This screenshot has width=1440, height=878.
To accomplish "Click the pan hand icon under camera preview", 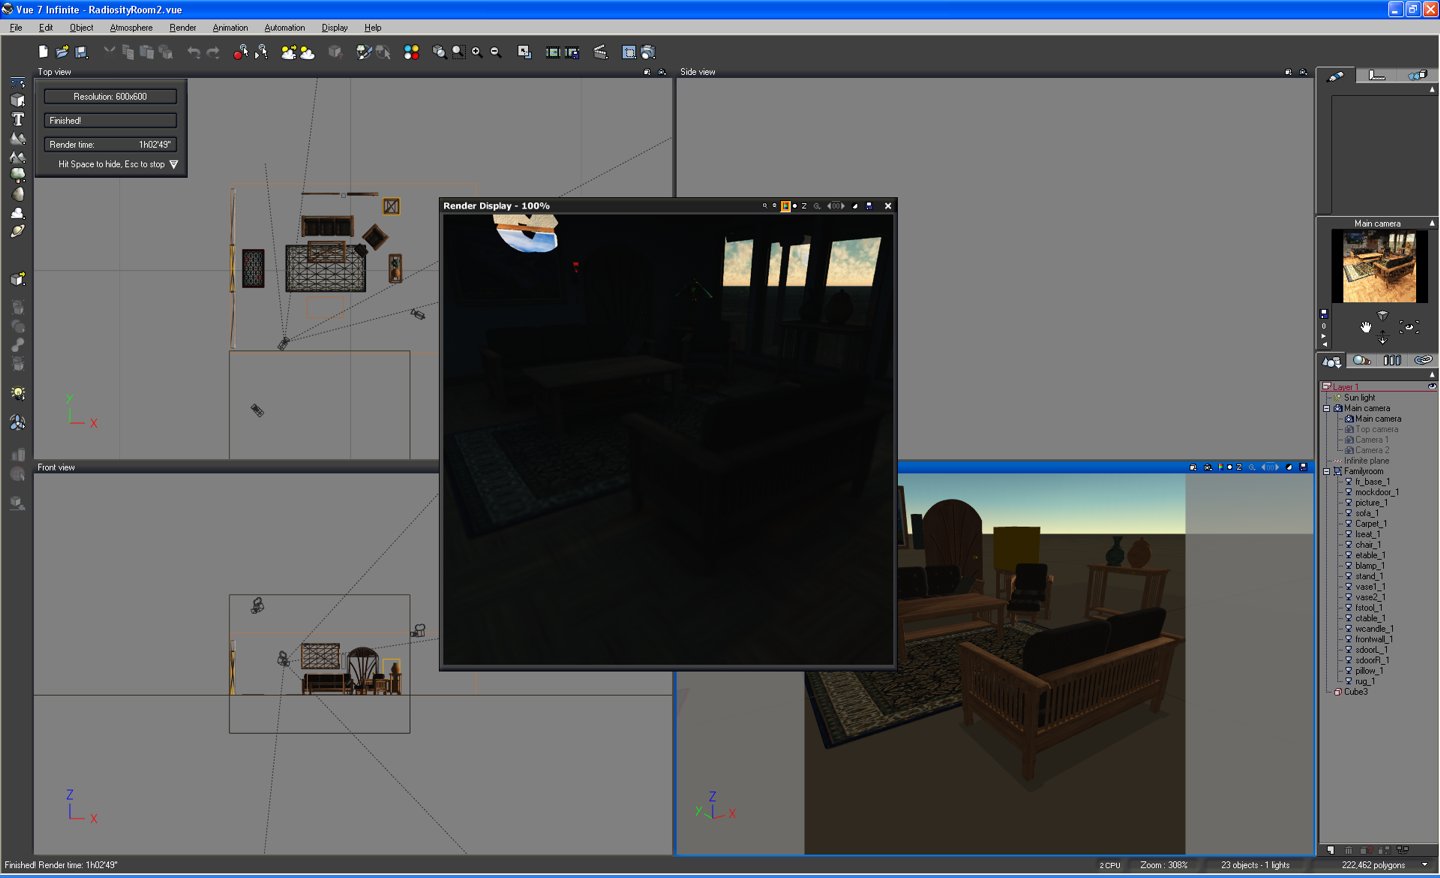I will 1366,327.
